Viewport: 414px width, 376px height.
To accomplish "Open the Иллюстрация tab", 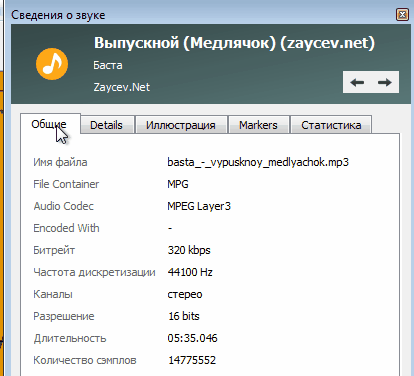I will [x=181, y=125].
